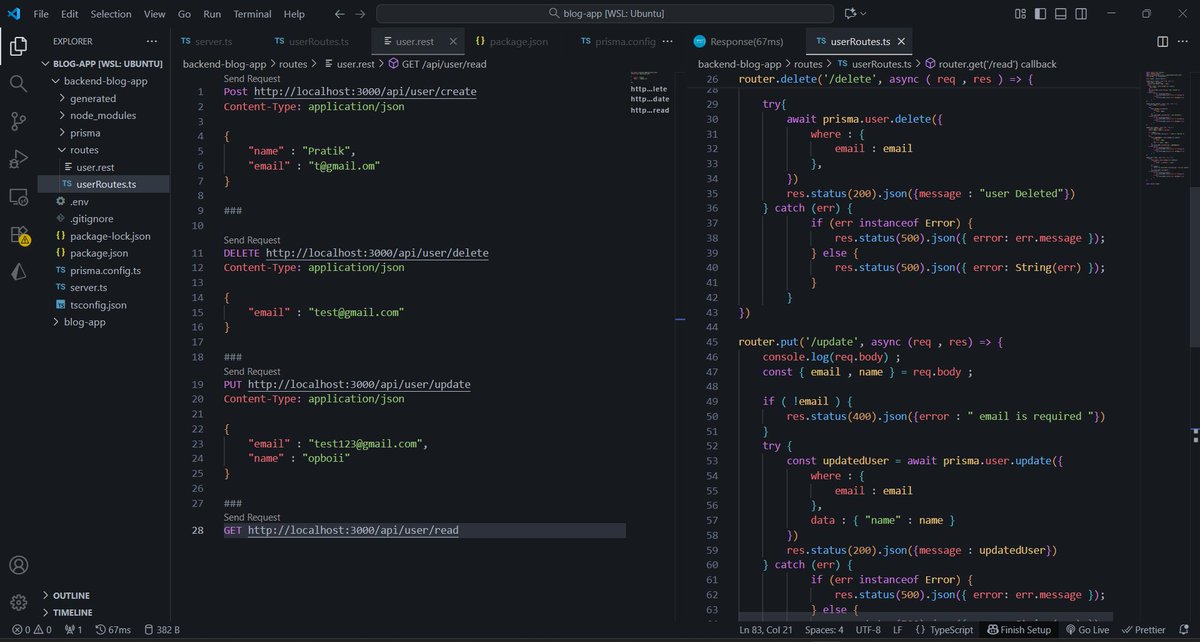Switch to the Response(67ms) tab
1200x642 pixels.
(x=745, y=42)
